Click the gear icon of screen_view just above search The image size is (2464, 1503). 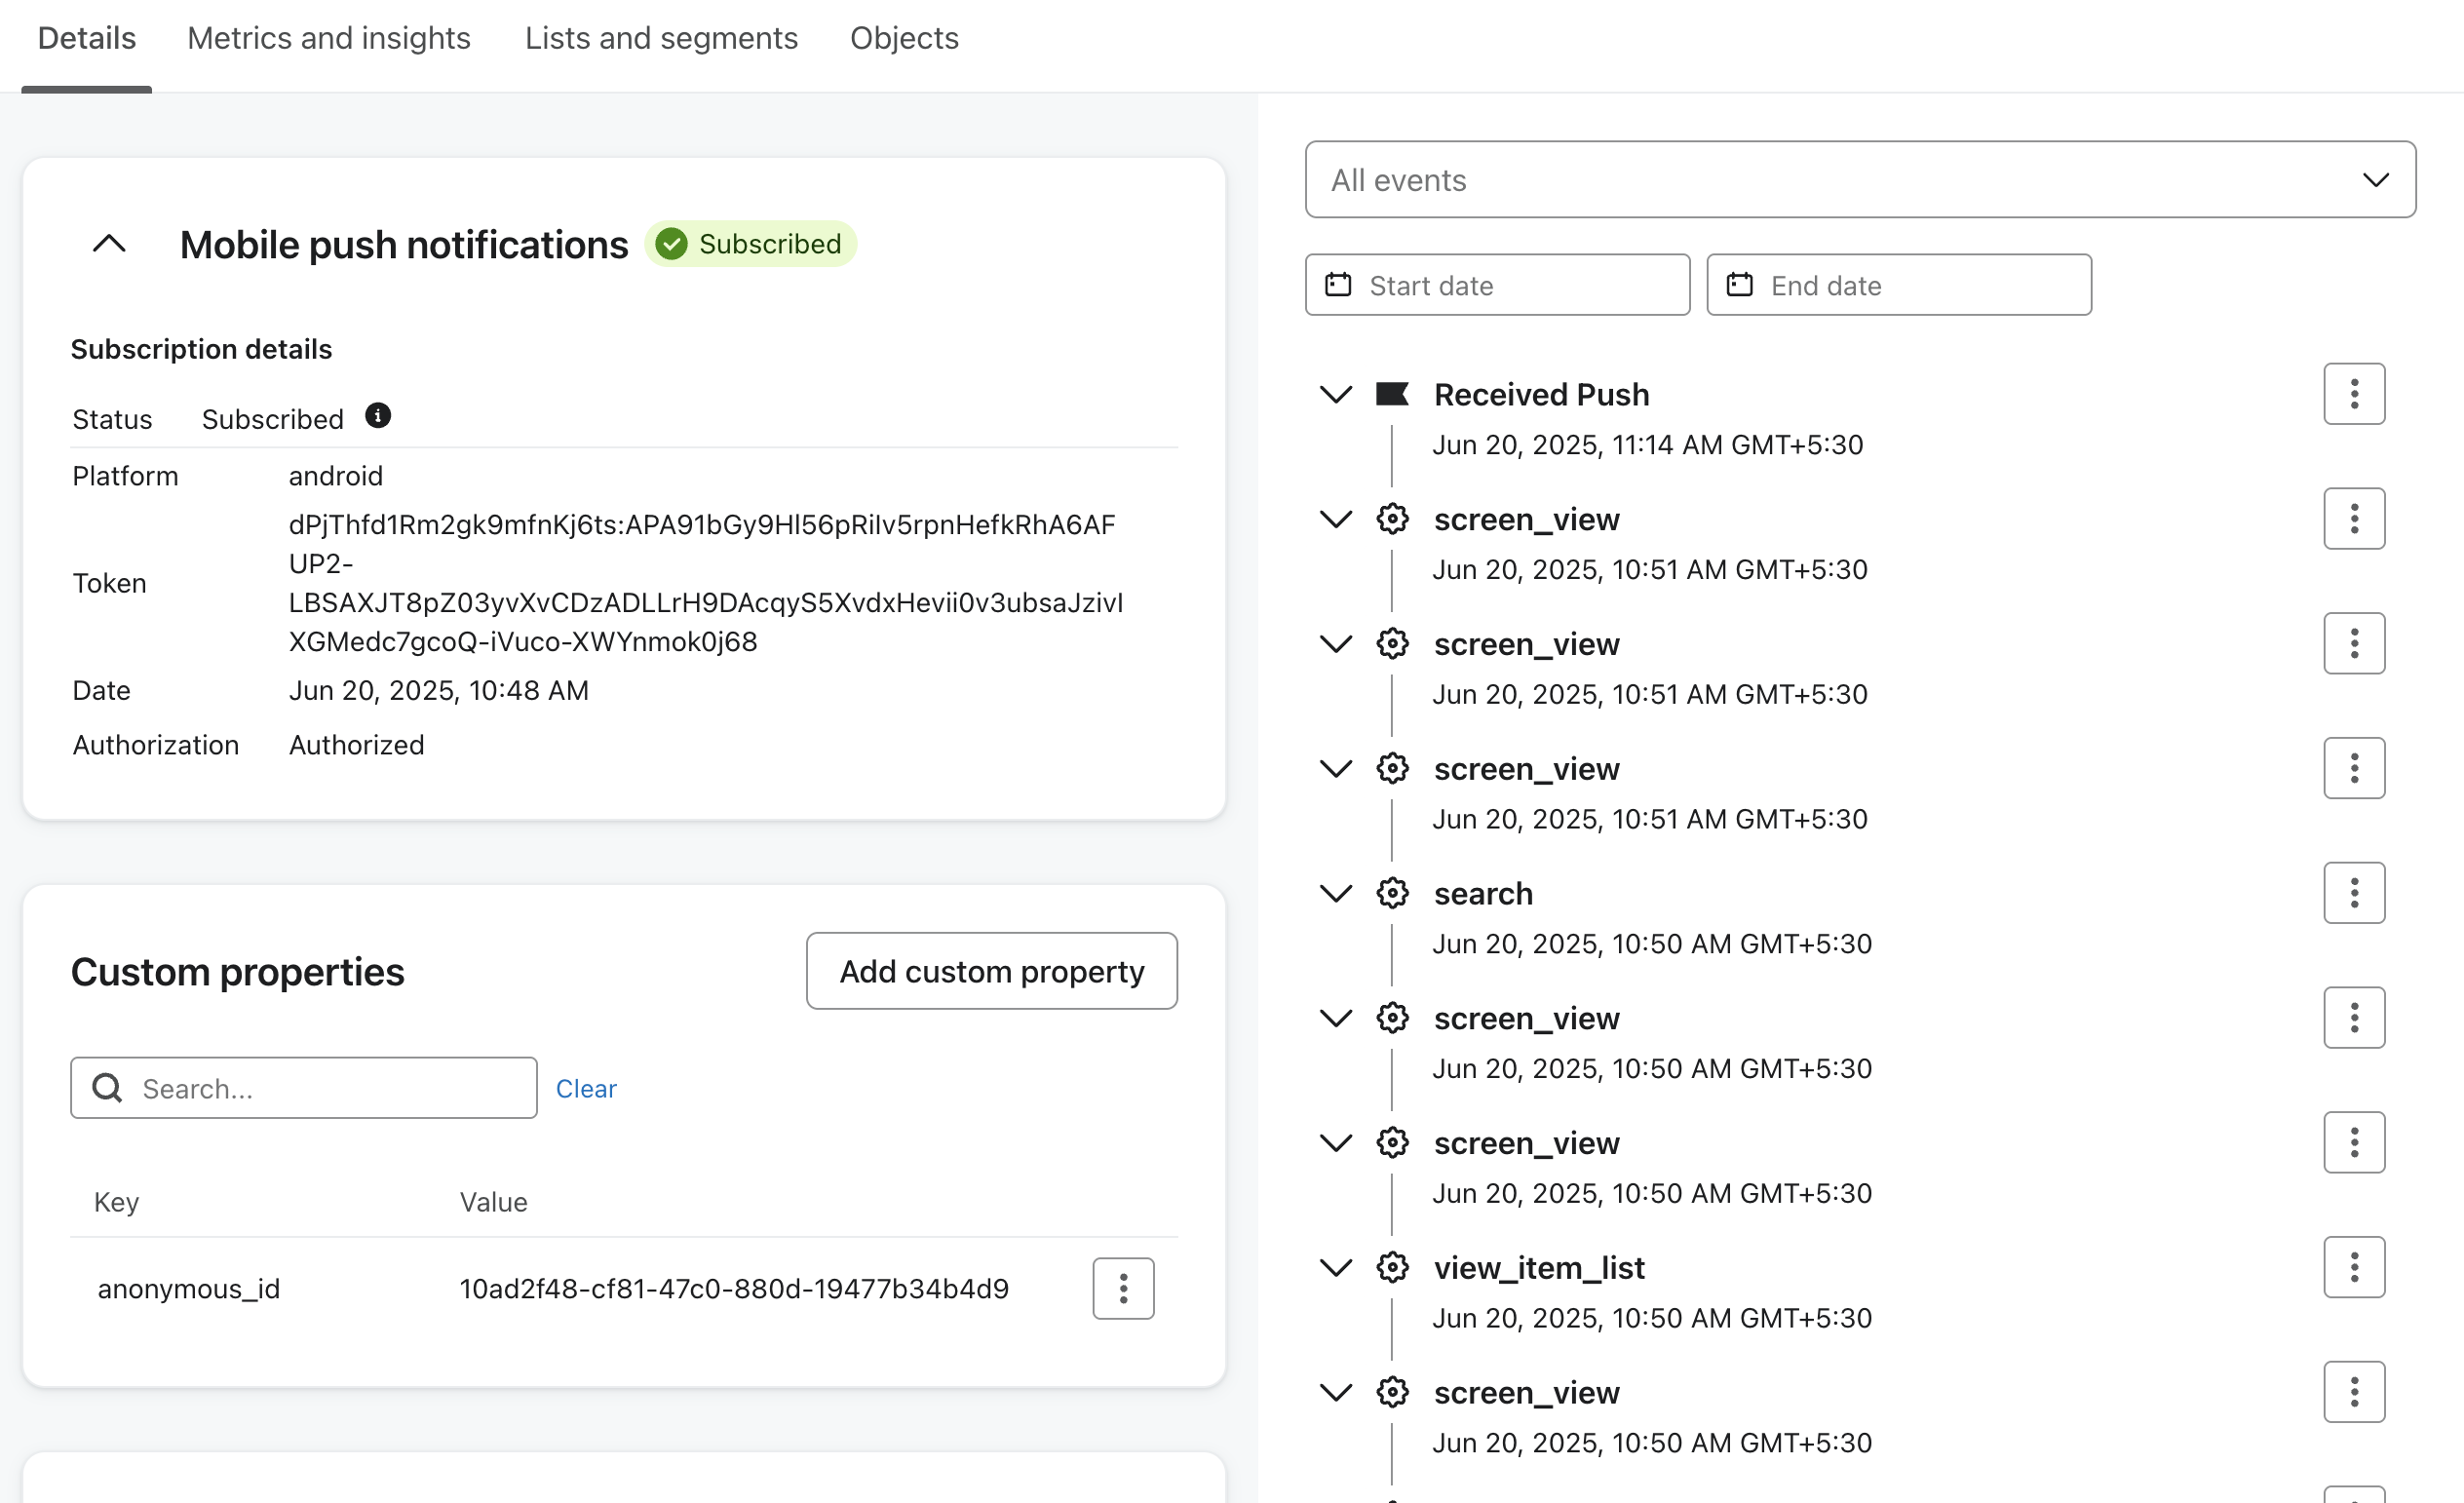[x=1392, y=768]
